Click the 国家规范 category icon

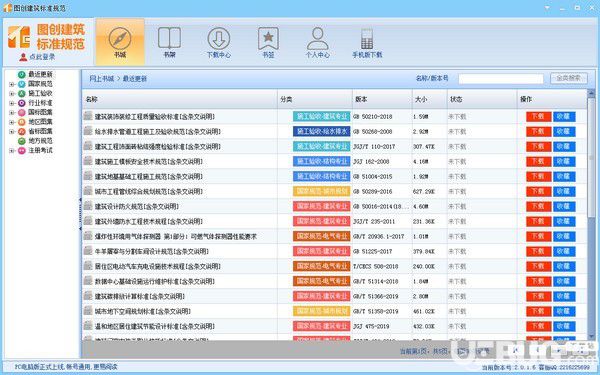pos(22,84)
